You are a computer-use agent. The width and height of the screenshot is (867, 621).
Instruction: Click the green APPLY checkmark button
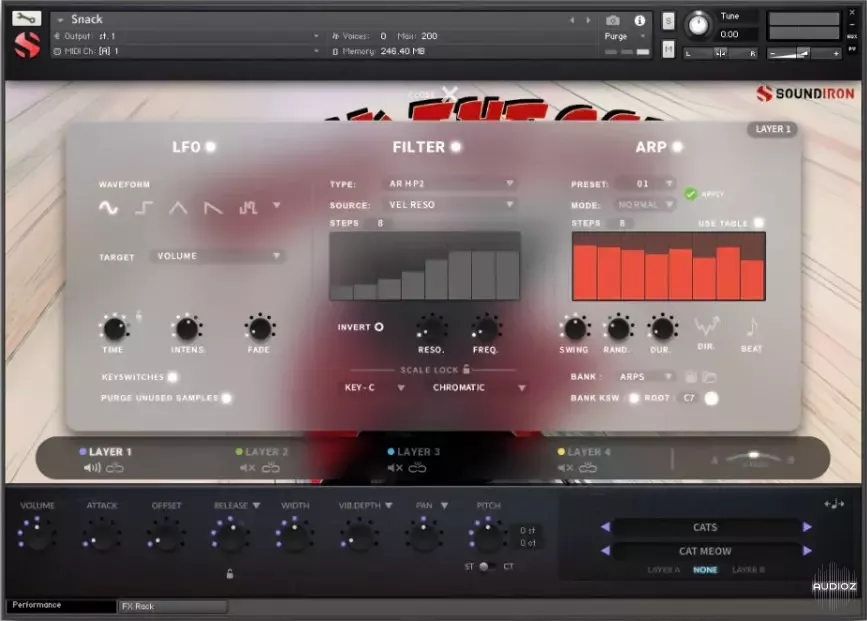tap(690, 194)
